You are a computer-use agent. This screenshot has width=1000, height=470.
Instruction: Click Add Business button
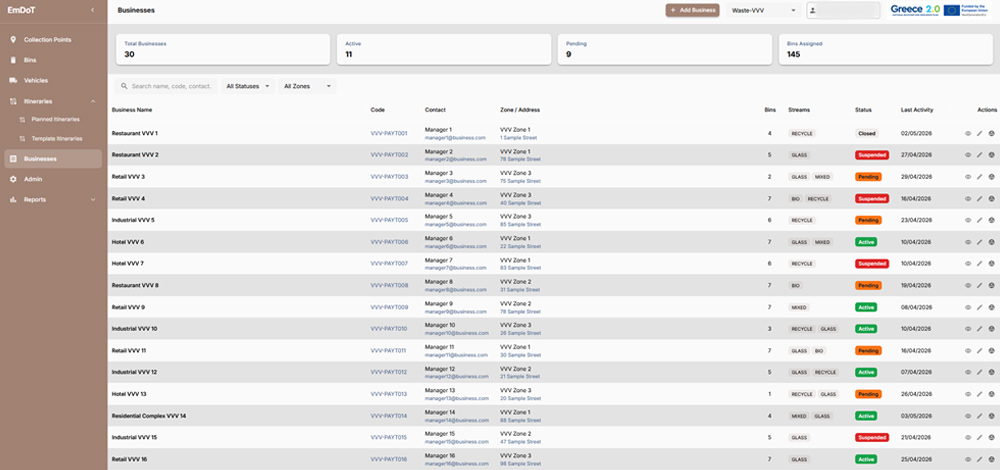[x=693, y=10]
